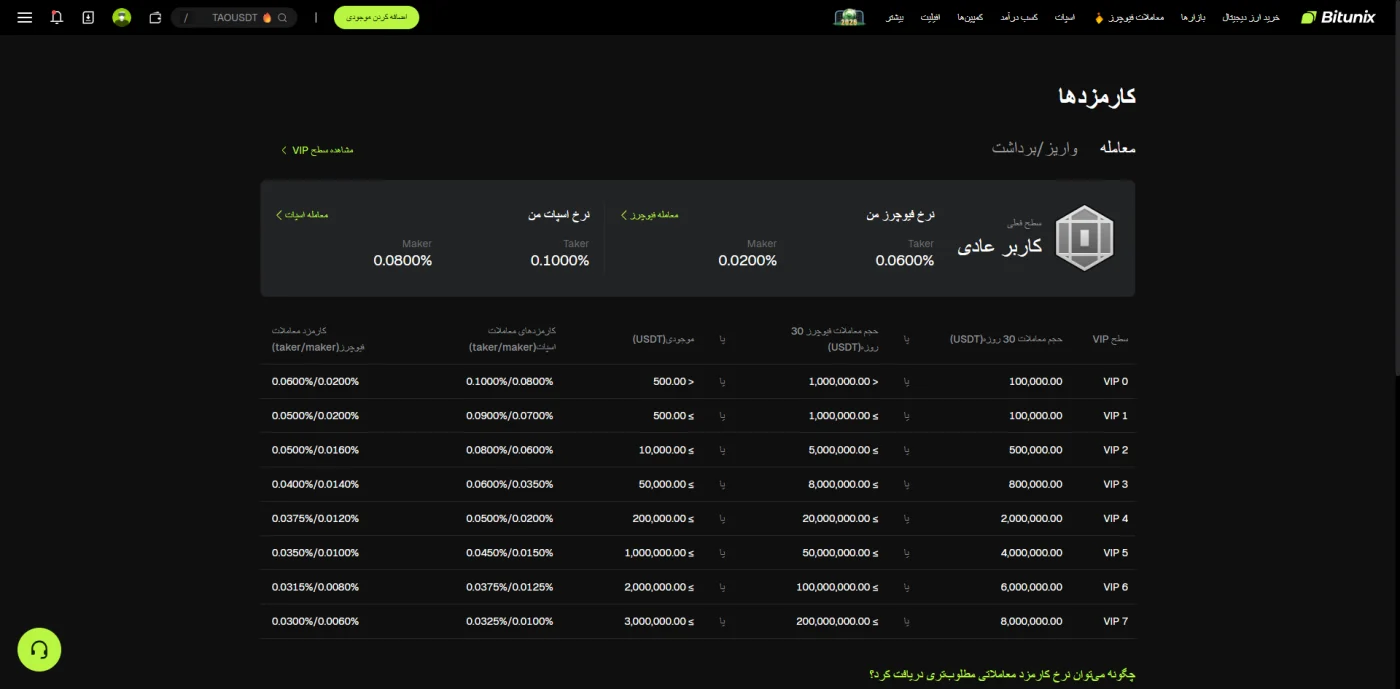Screen dimensions: 1400x689
Task: Click the 0.0900%/0.0700% spot fee cell
Action: [x=509, y=416]
